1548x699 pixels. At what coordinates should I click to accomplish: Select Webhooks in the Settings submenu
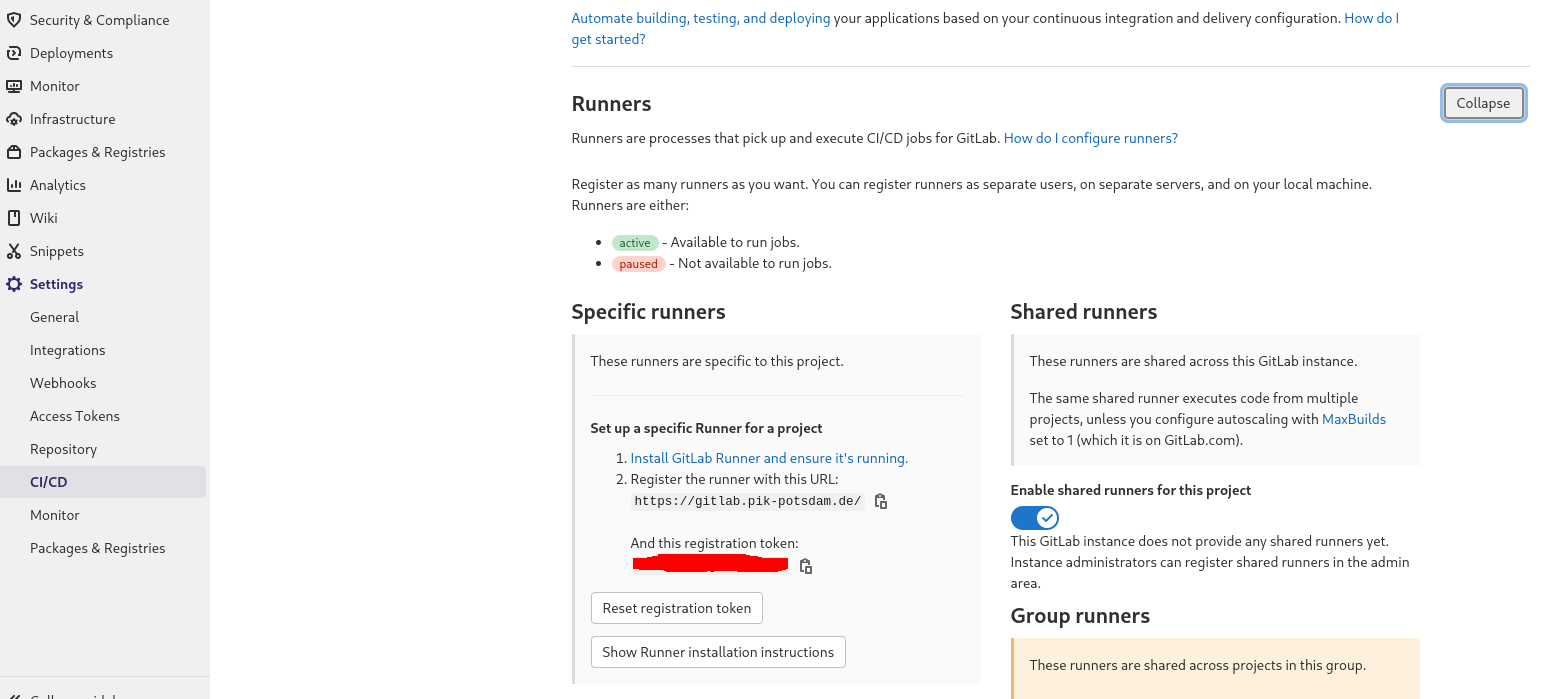click(x=63, y=383)
